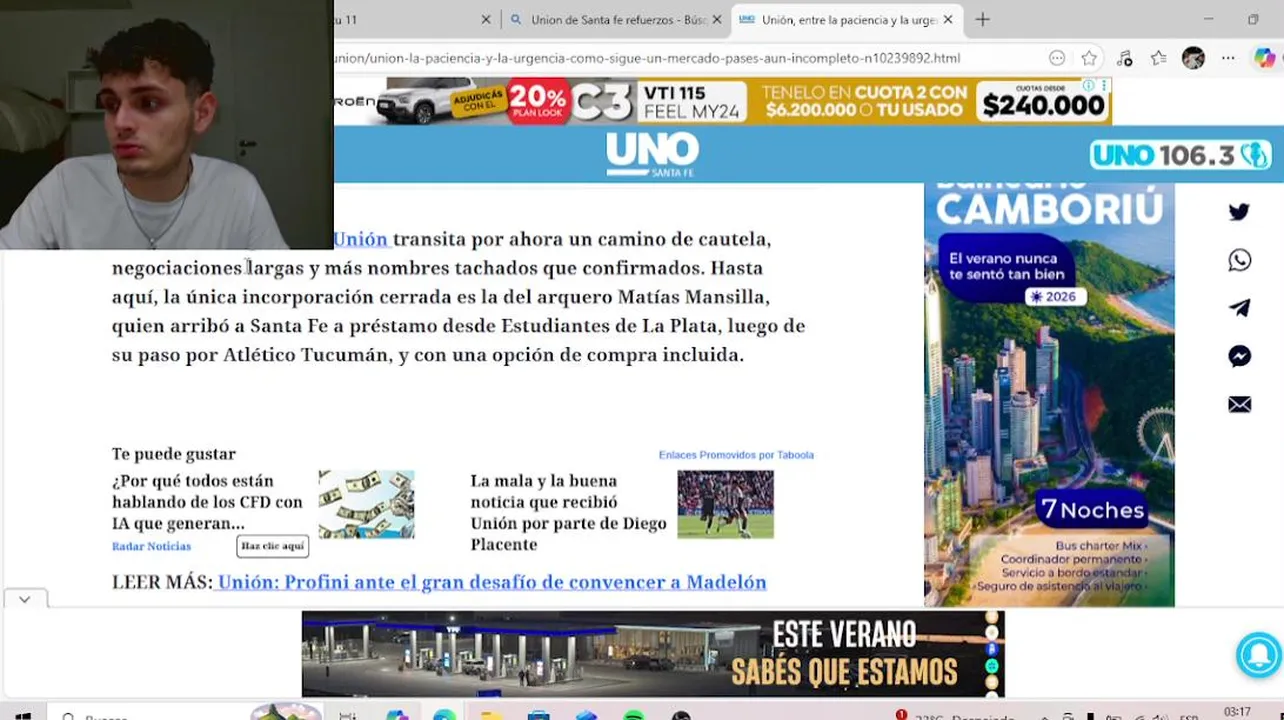Collapse the bottom ad with chevron

point(24,599)
